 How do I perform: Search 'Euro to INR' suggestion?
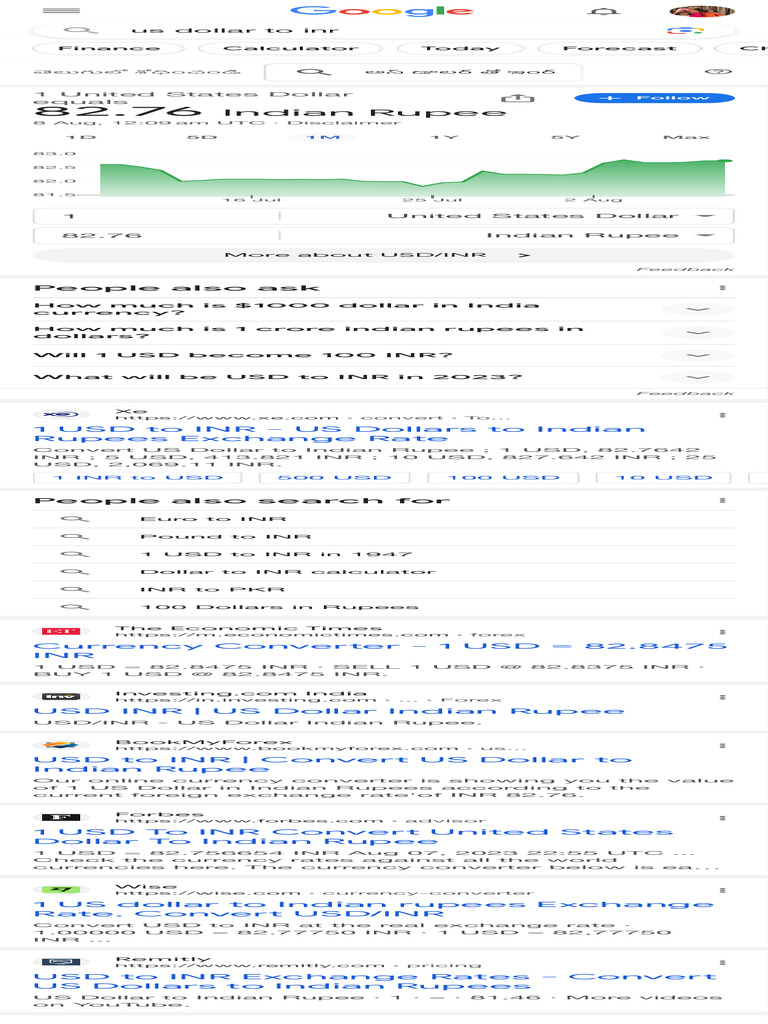click(383, 519)
